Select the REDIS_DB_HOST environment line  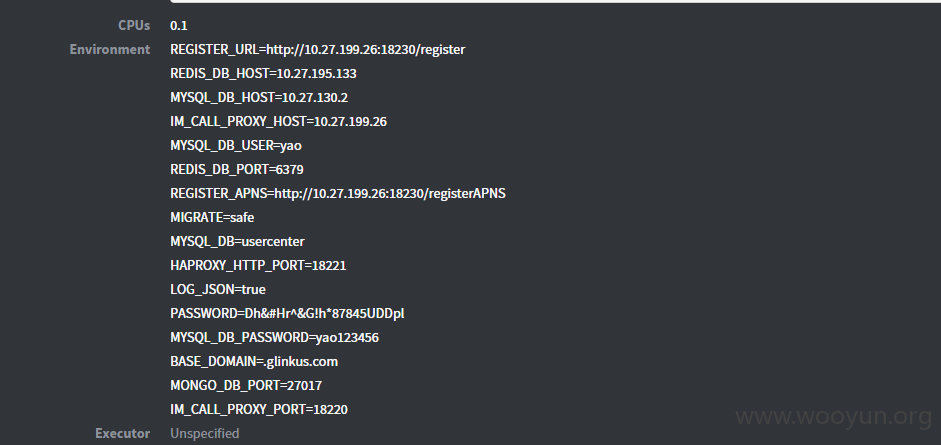pos(263,73)
